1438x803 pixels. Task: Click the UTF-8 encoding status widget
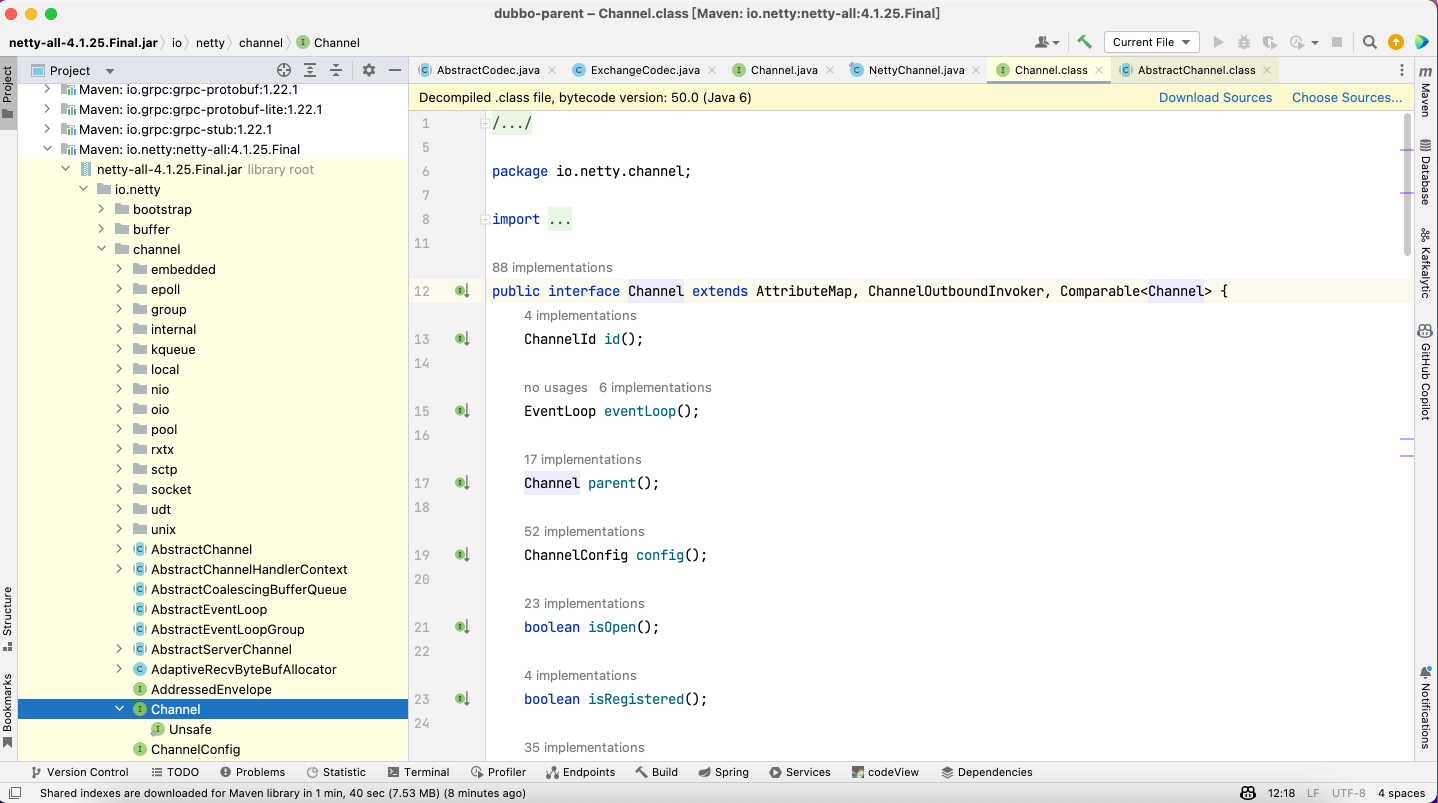click(1347, 793)
